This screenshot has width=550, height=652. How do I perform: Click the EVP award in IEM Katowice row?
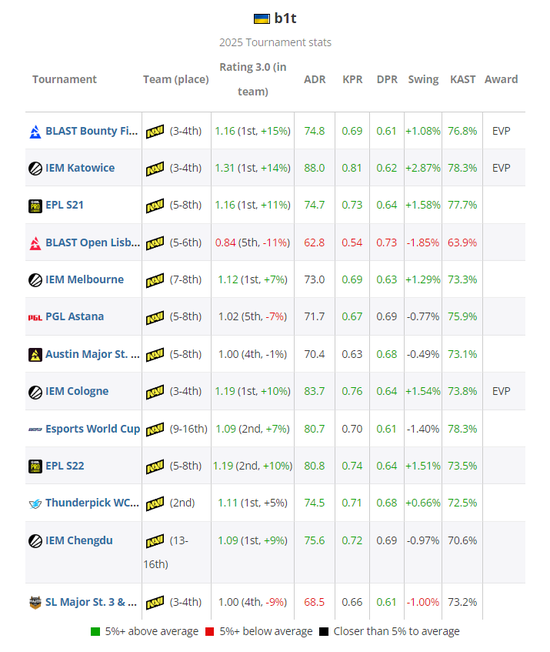point(501,168)
